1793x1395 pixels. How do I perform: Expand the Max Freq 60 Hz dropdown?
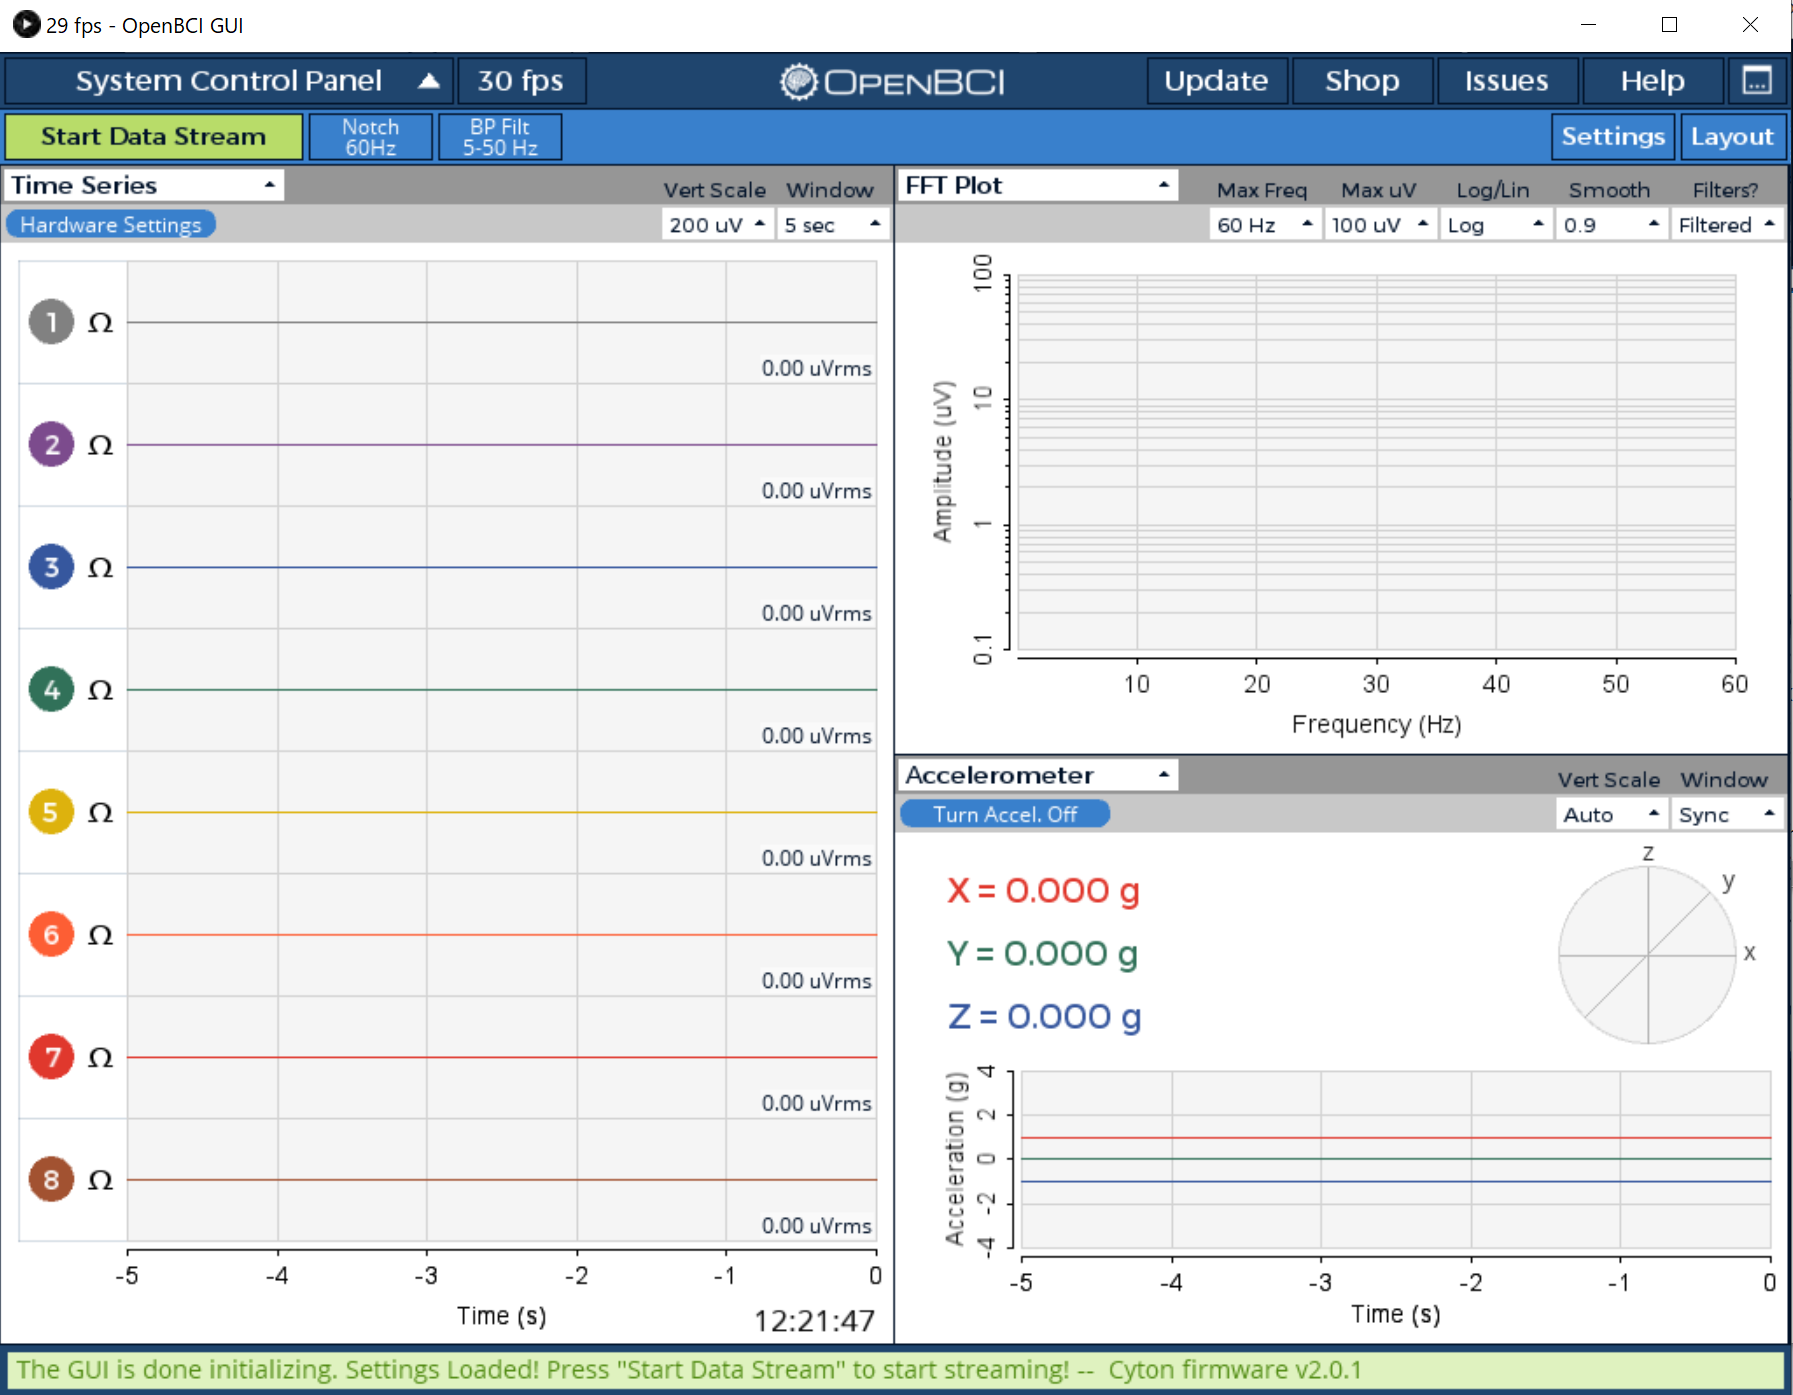click(x=1264, y=225)
